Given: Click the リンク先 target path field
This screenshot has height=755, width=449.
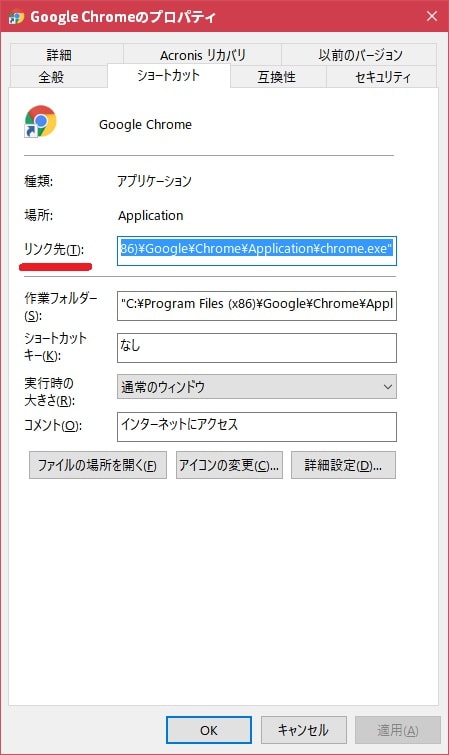Looking at the screenshot, I should 257,250.
